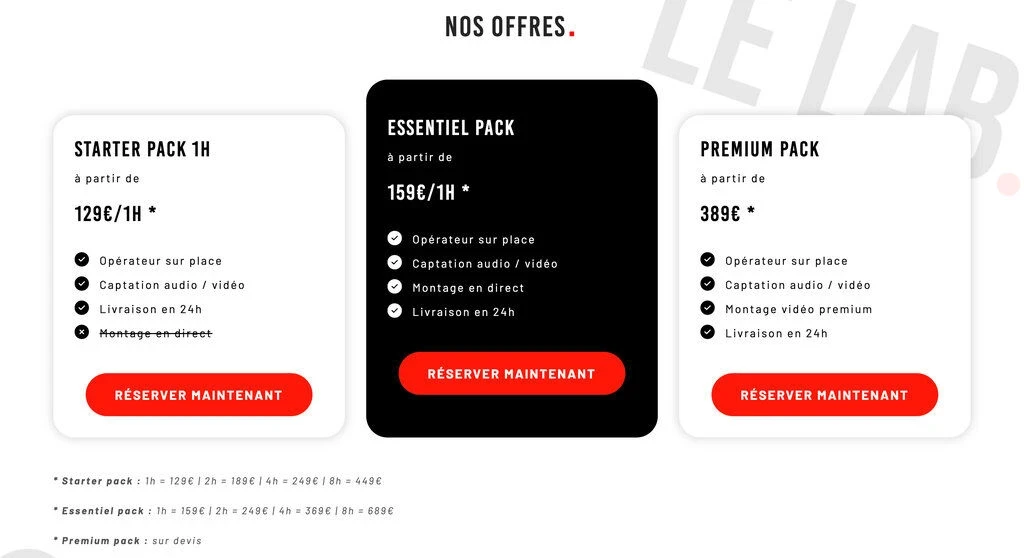The width and height of the screenshot is (1024, 558).
Task: Click Starter Pack's 'Opérateur sur place' checkmark icon
Action: pyautogui.click(x=82, y=260)
